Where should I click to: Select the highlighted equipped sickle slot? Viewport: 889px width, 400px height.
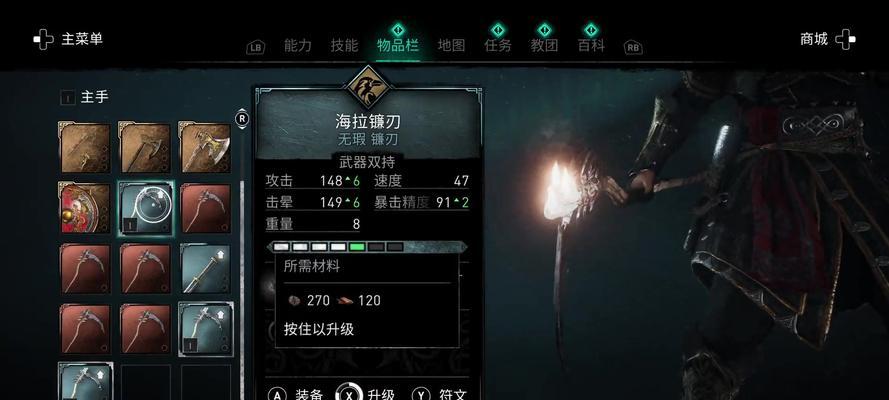pos(146,208)
